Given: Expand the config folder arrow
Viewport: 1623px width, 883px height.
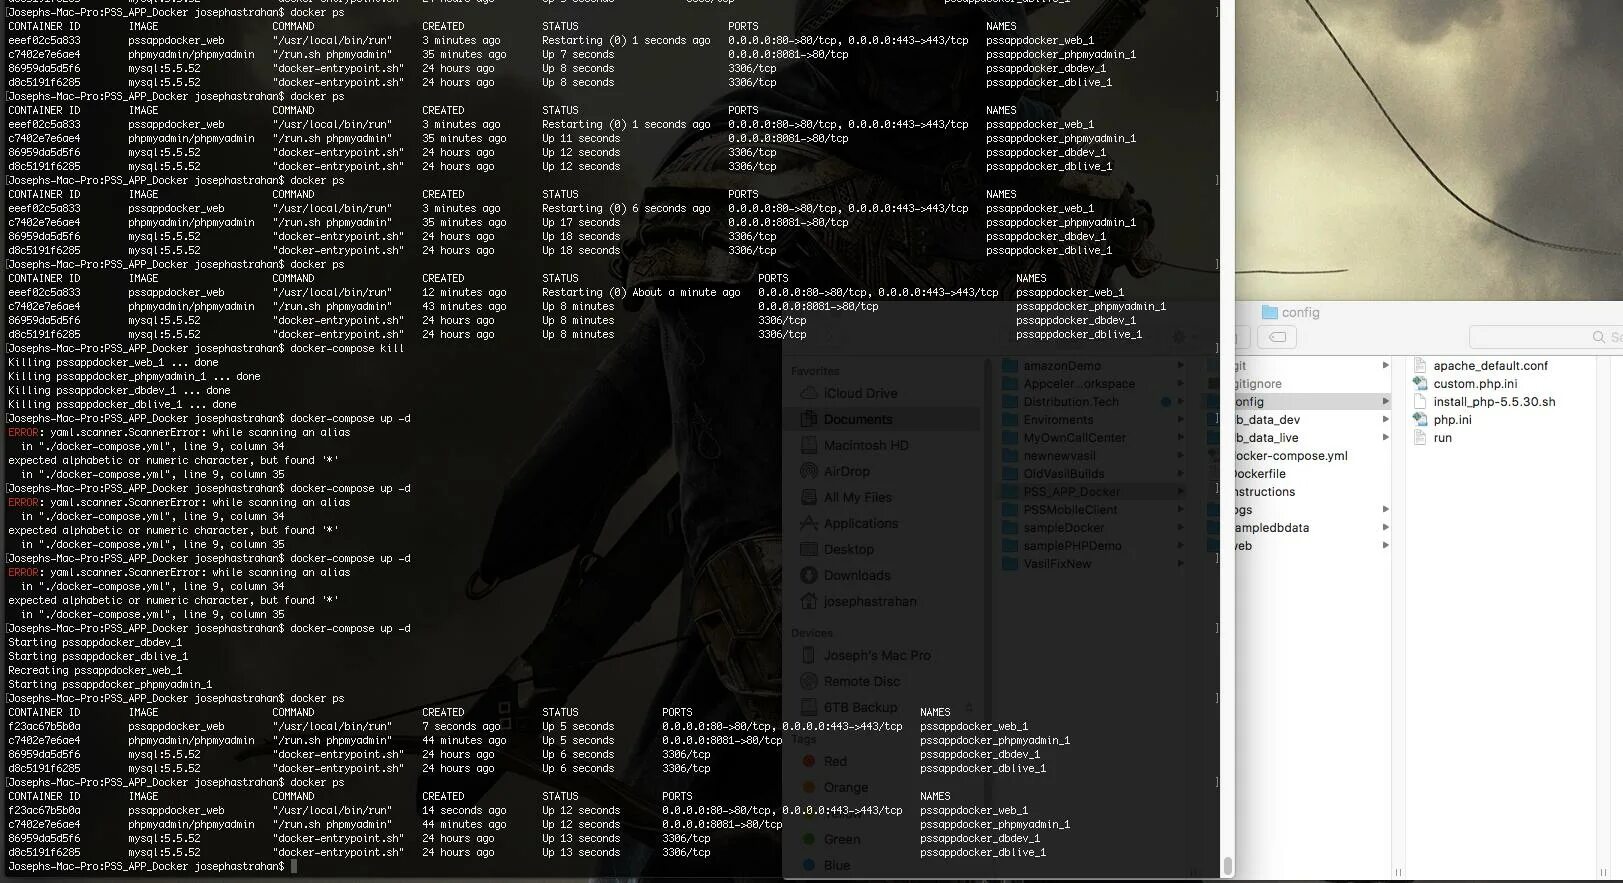Looking at the screenshot, I should point(1385,402).
